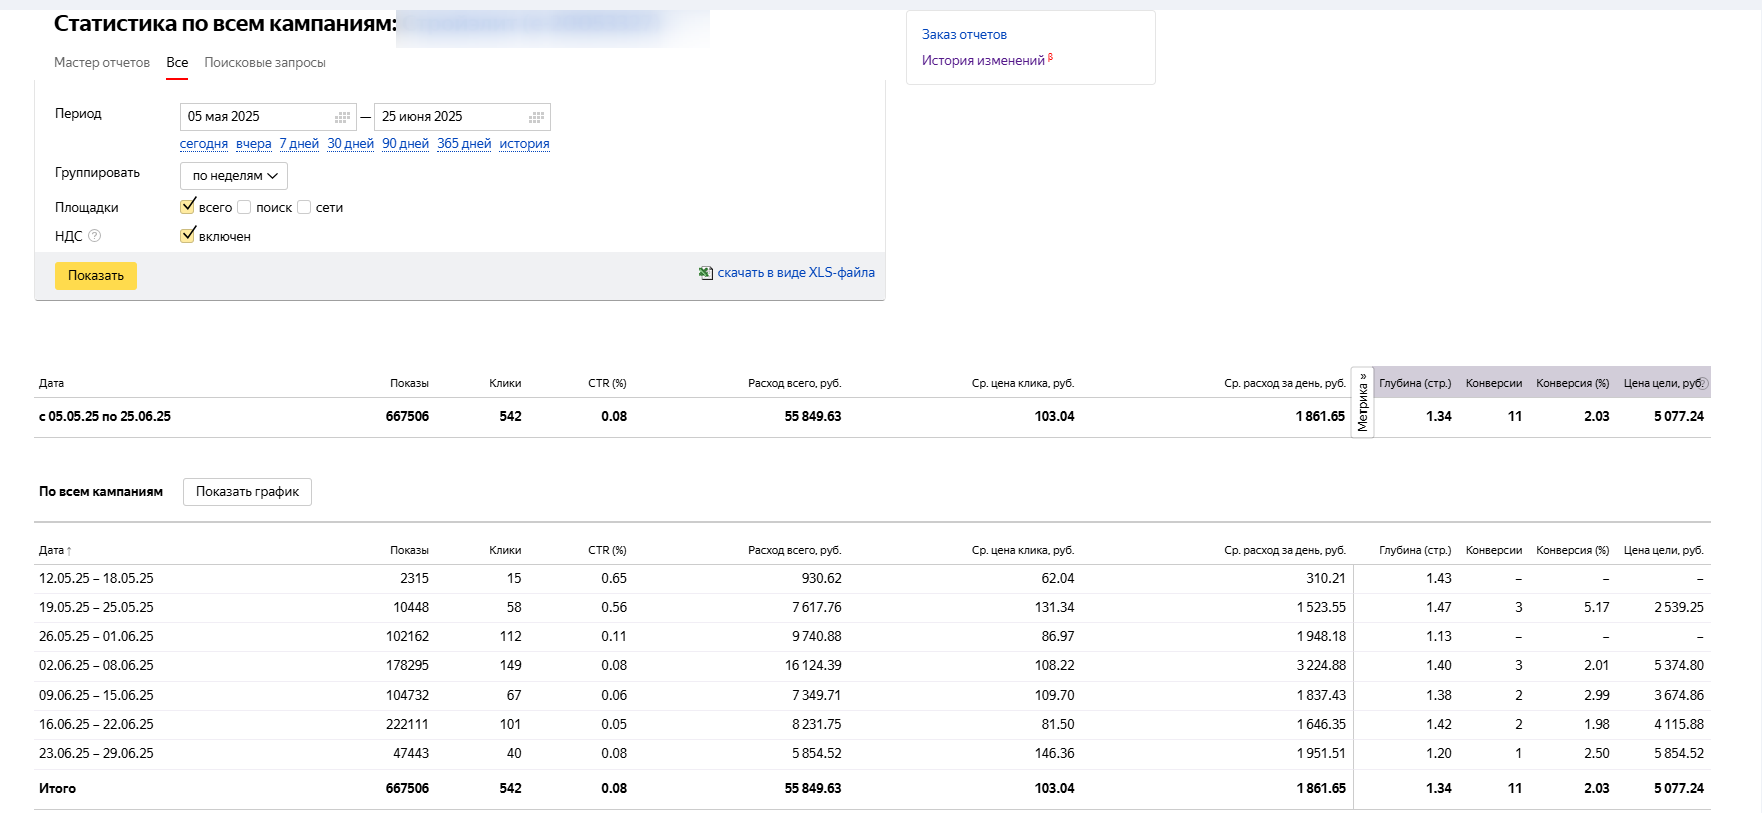Click daily spend value '3 224.88'
This screenshot has height=813, width=1762.
click(1321, 665)
